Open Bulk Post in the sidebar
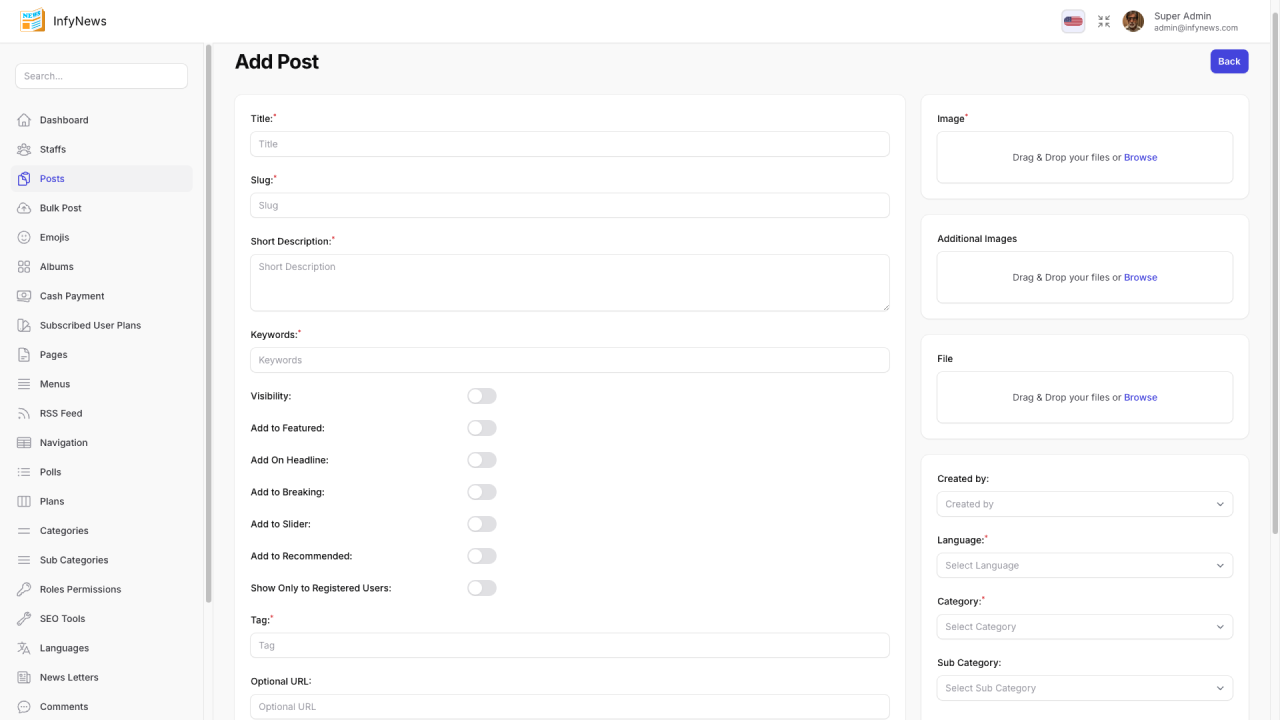This screenshot has width=1280, height=720. pyautogui.click(x=60, y=208)
